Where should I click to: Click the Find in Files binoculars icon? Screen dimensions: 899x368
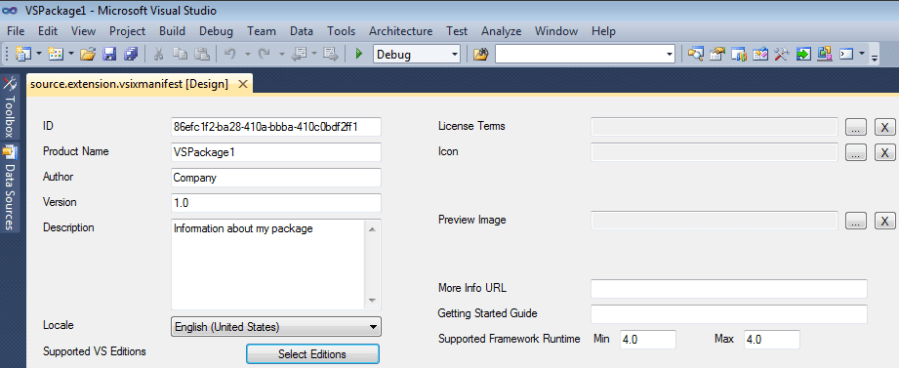480,54
